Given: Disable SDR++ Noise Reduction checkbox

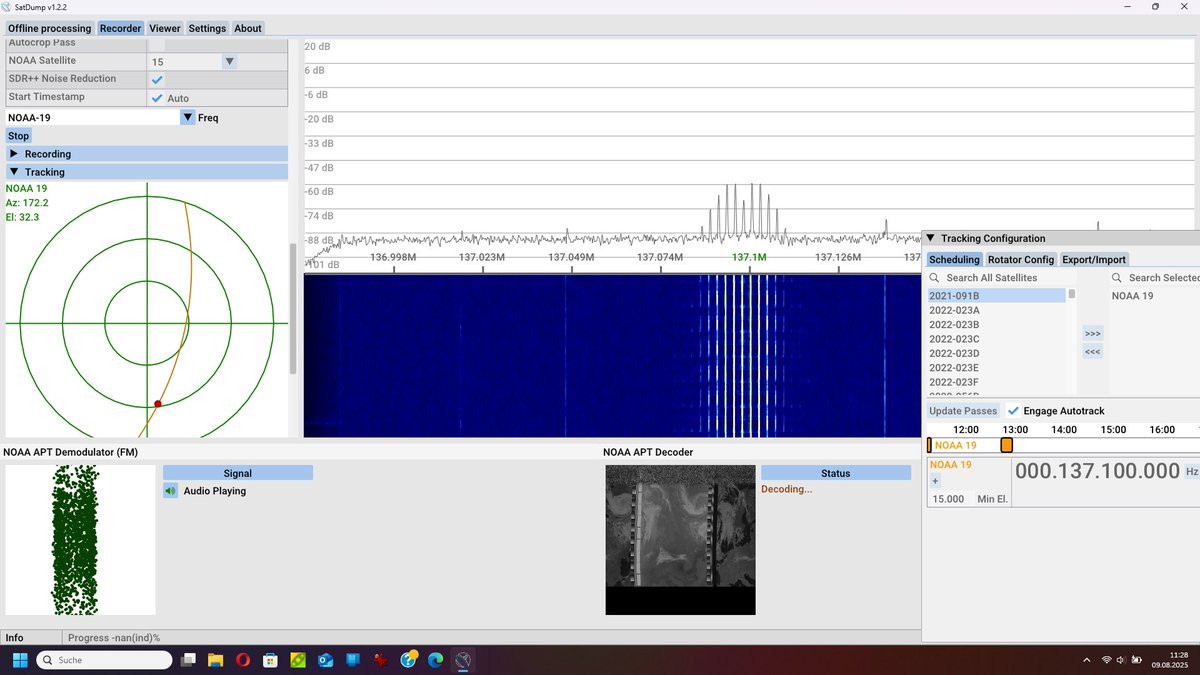Looking at the screenshot, I should [157, 79].
